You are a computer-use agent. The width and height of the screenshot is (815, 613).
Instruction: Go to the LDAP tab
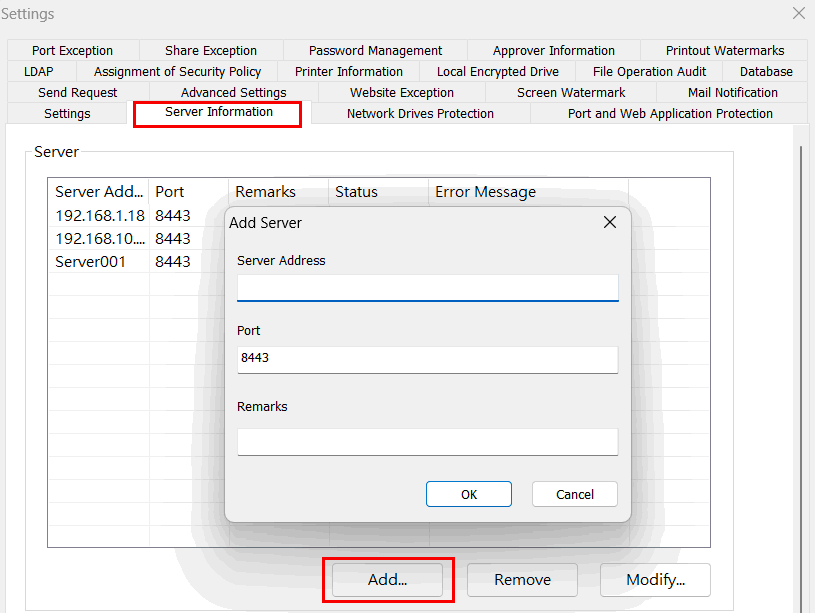pos(39,71)
